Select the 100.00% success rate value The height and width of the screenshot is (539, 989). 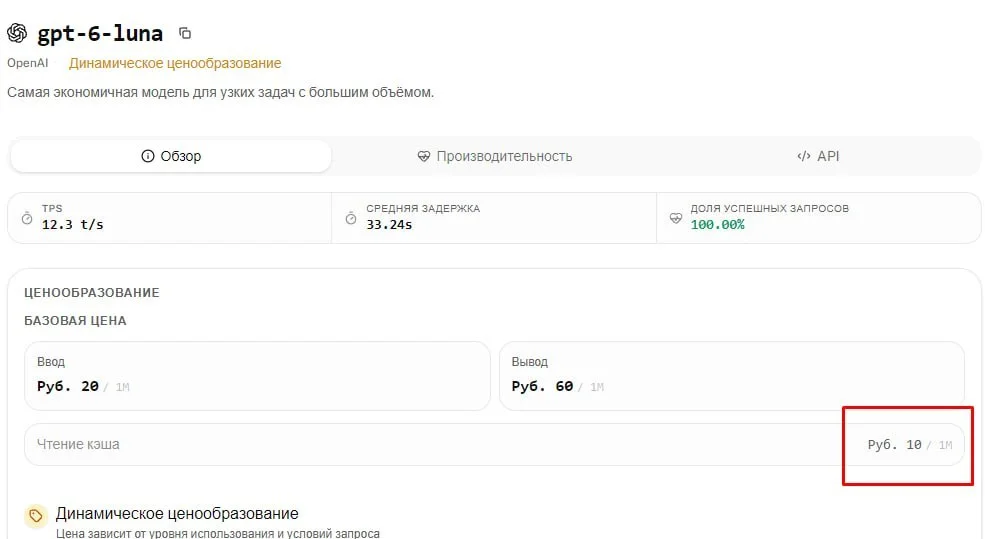[717, 224]
